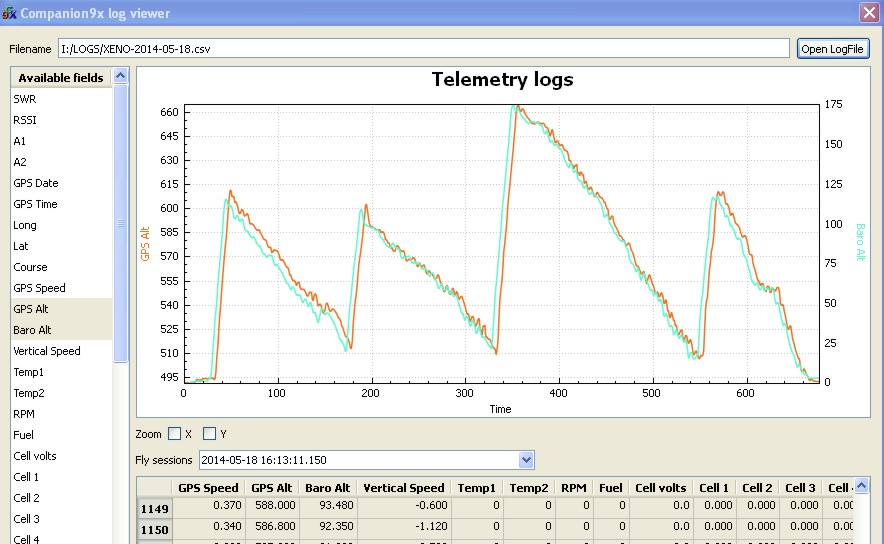Select GPS Speed in Available fields
Screen dimensions: 884x544
(x=39, y=288)
